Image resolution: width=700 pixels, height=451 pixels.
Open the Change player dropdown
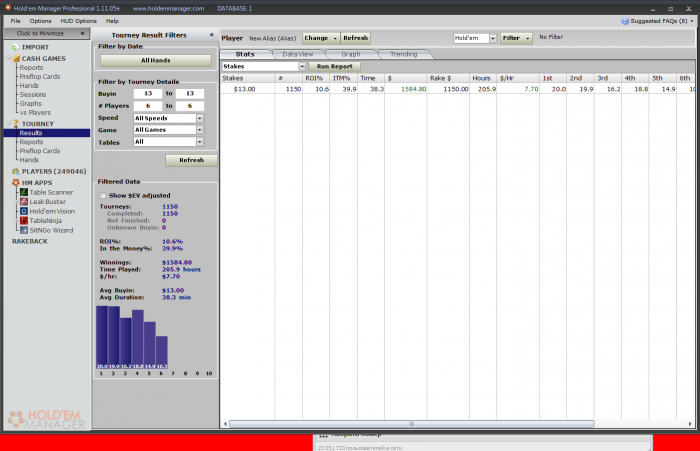(321, 38)
